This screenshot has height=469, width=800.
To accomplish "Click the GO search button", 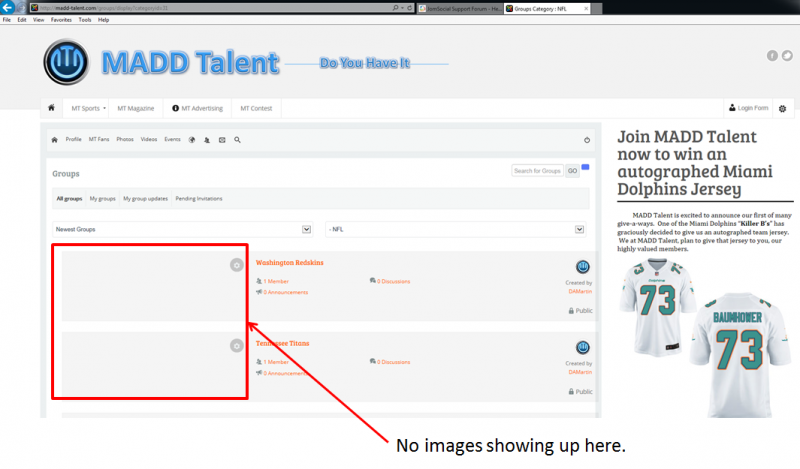I will [572, 171].
